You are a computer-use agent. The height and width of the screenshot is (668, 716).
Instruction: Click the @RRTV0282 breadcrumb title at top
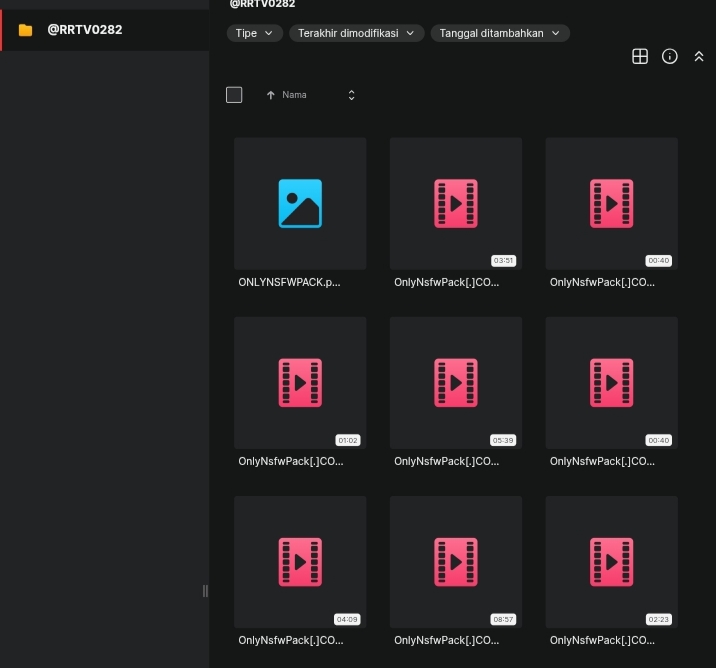coord(262,4)
